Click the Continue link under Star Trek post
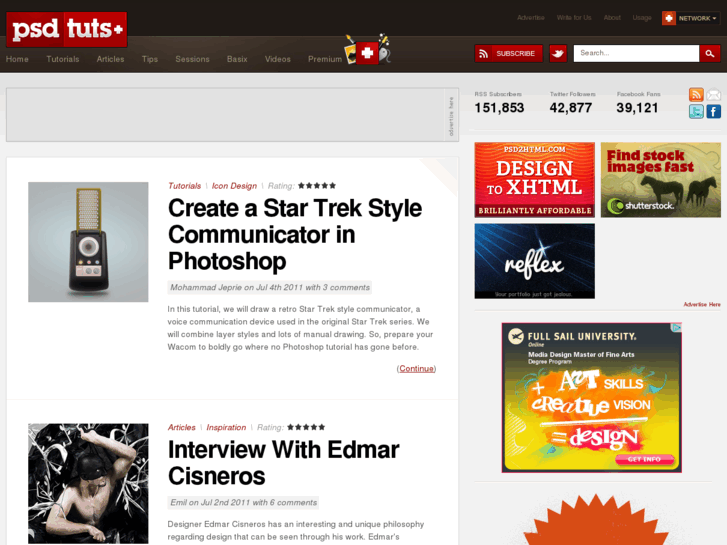This screenshot has height=545, width=727. tap(416, 369)
